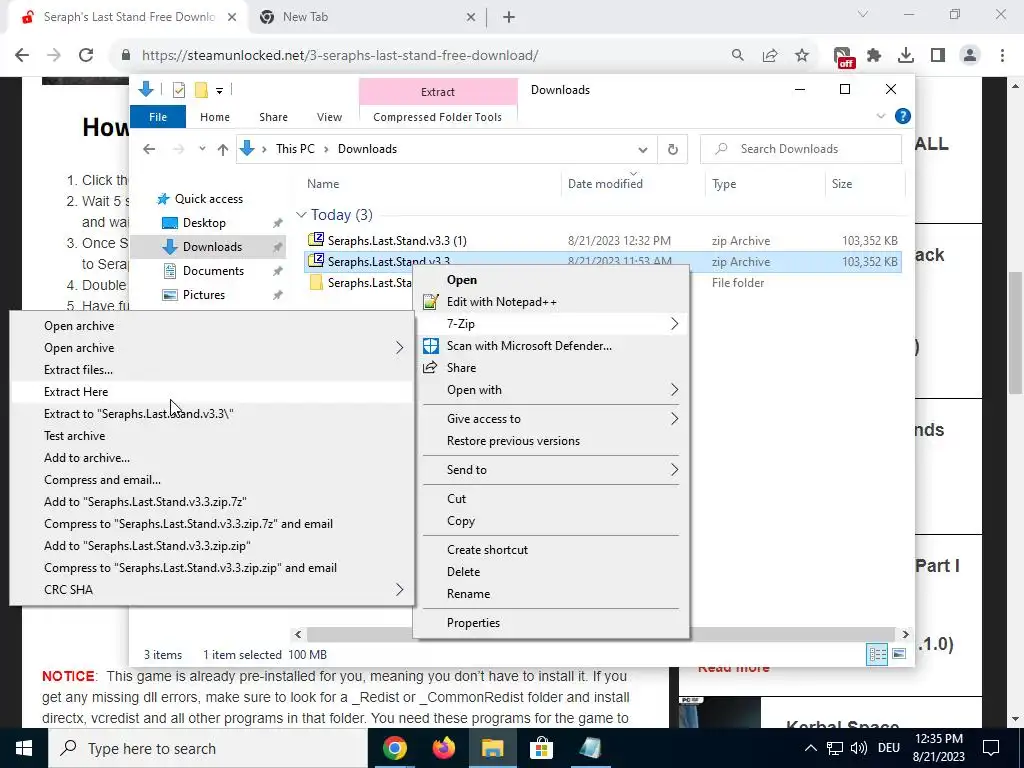
Task: Click the Chrome address bar URL
Action: 340,56
